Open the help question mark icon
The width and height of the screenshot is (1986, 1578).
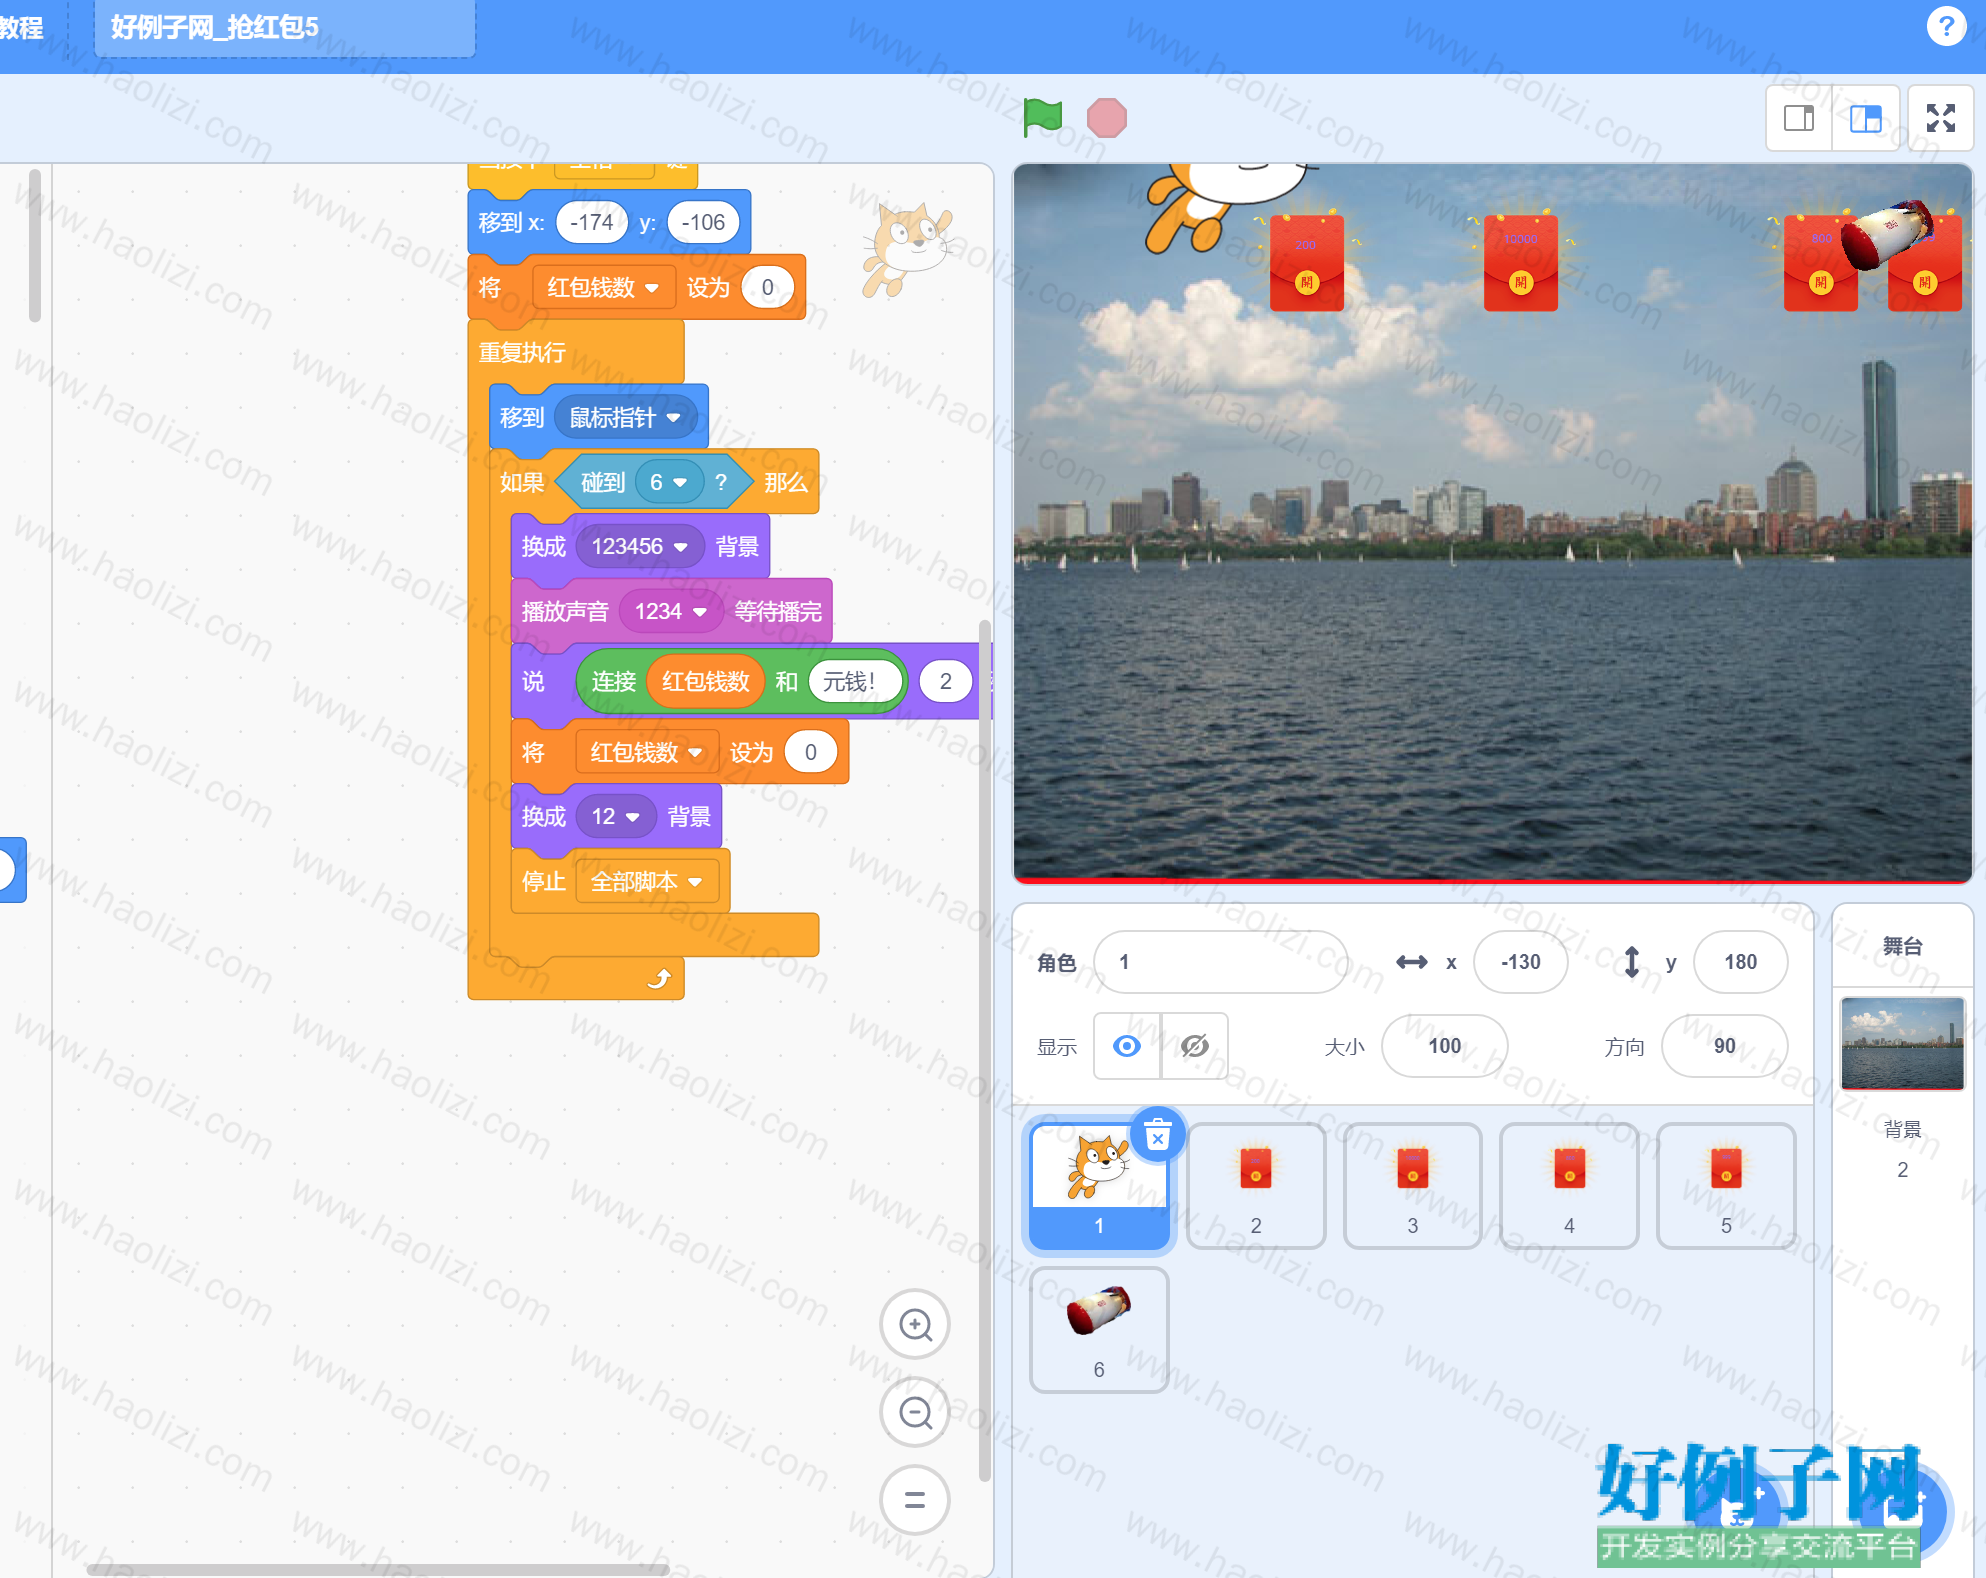click(1945, 26)
